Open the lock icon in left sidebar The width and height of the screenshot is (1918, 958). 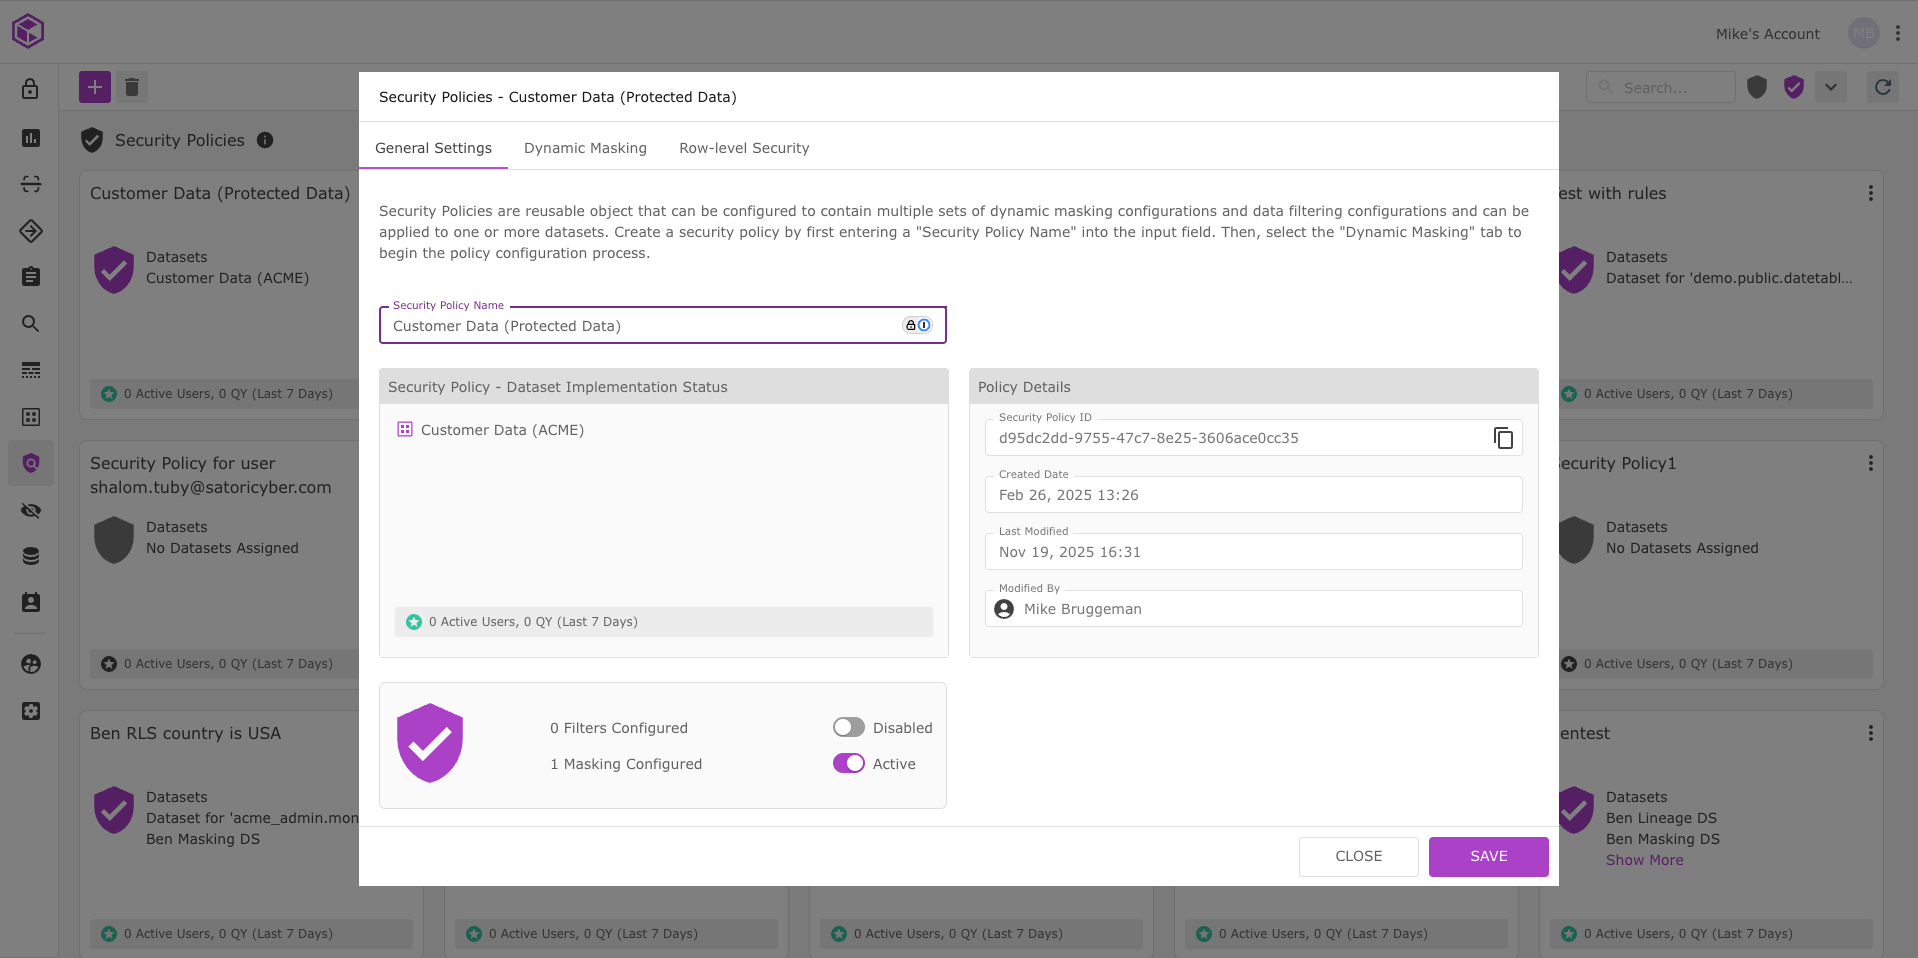31,89
